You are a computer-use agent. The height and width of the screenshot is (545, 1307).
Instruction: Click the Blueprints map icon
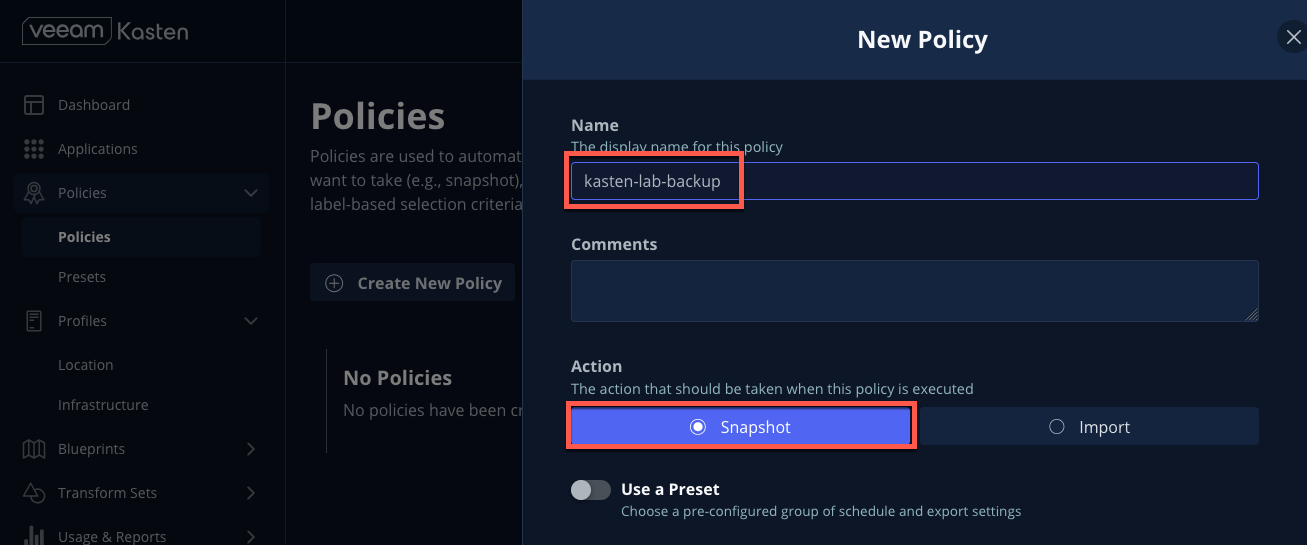[34, 449]
